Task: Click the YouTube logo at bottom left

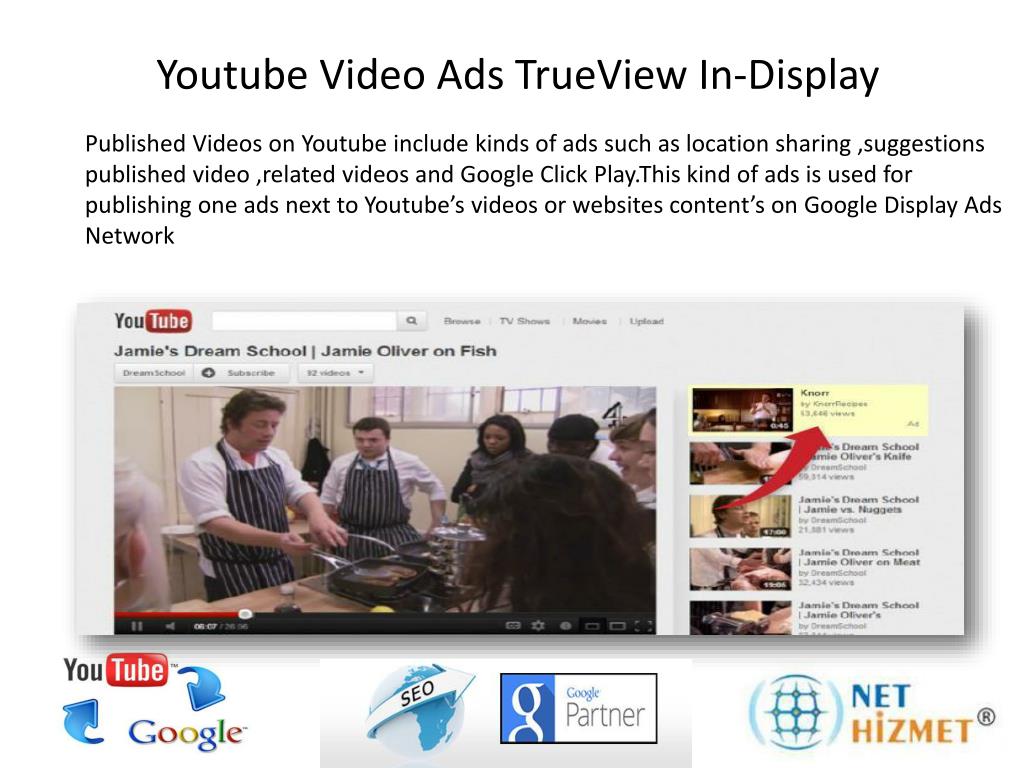Action: (x=118, y=669)
